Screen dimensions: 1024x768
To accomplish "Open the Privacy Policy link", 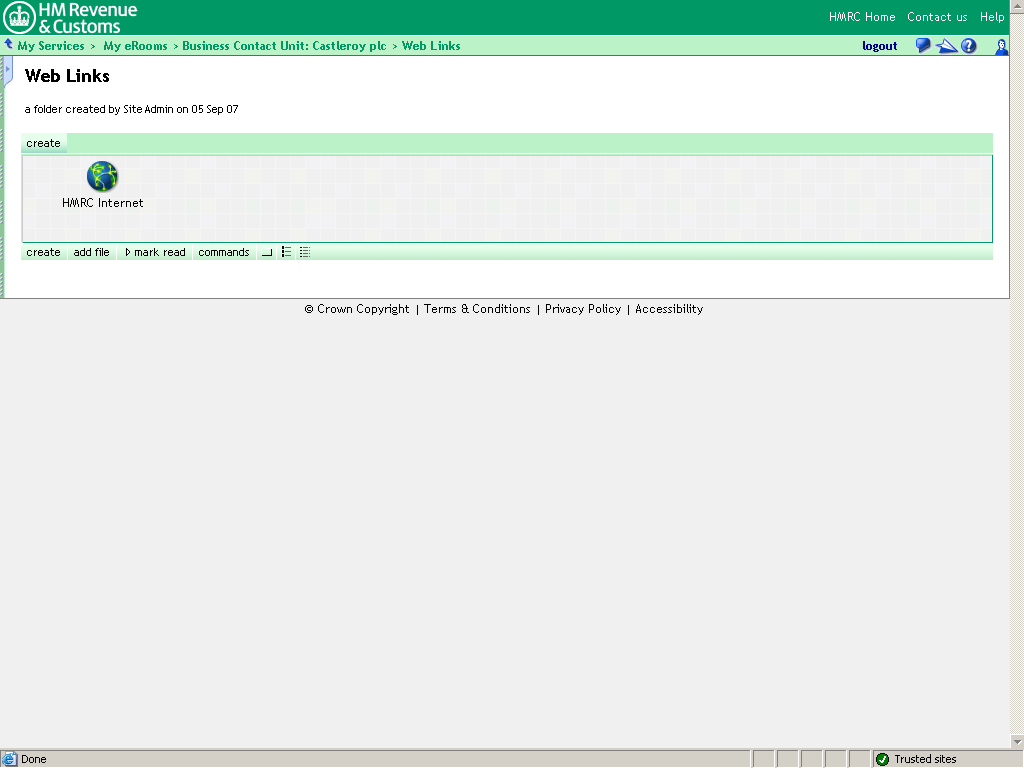I will point(583,309).
